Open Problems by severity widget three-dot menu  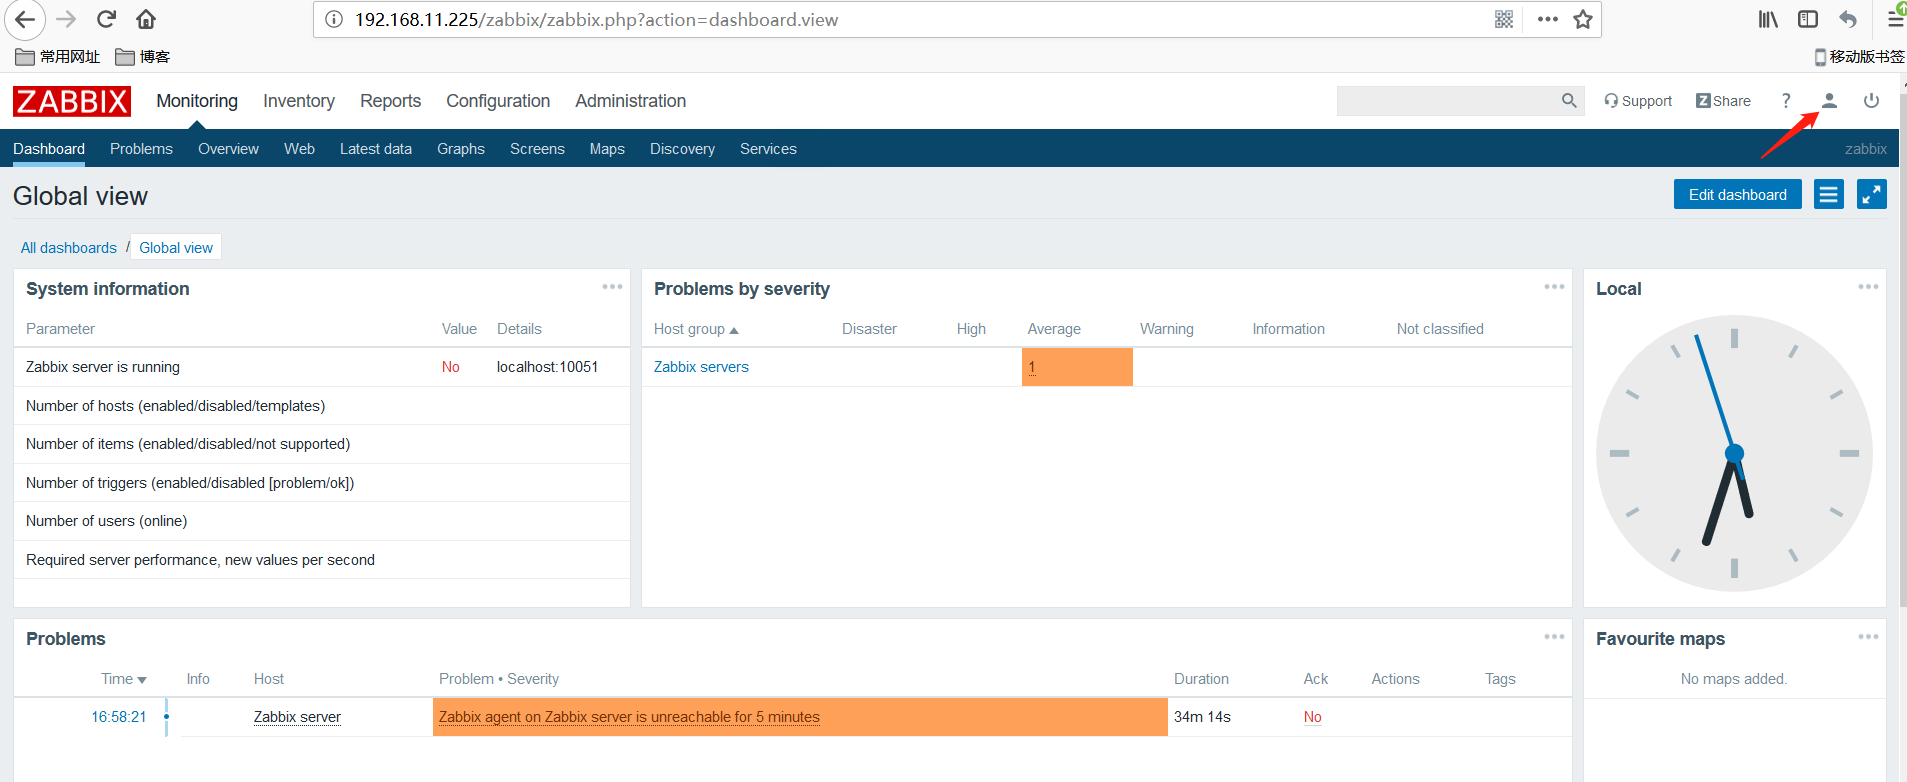coord(1554,287)
